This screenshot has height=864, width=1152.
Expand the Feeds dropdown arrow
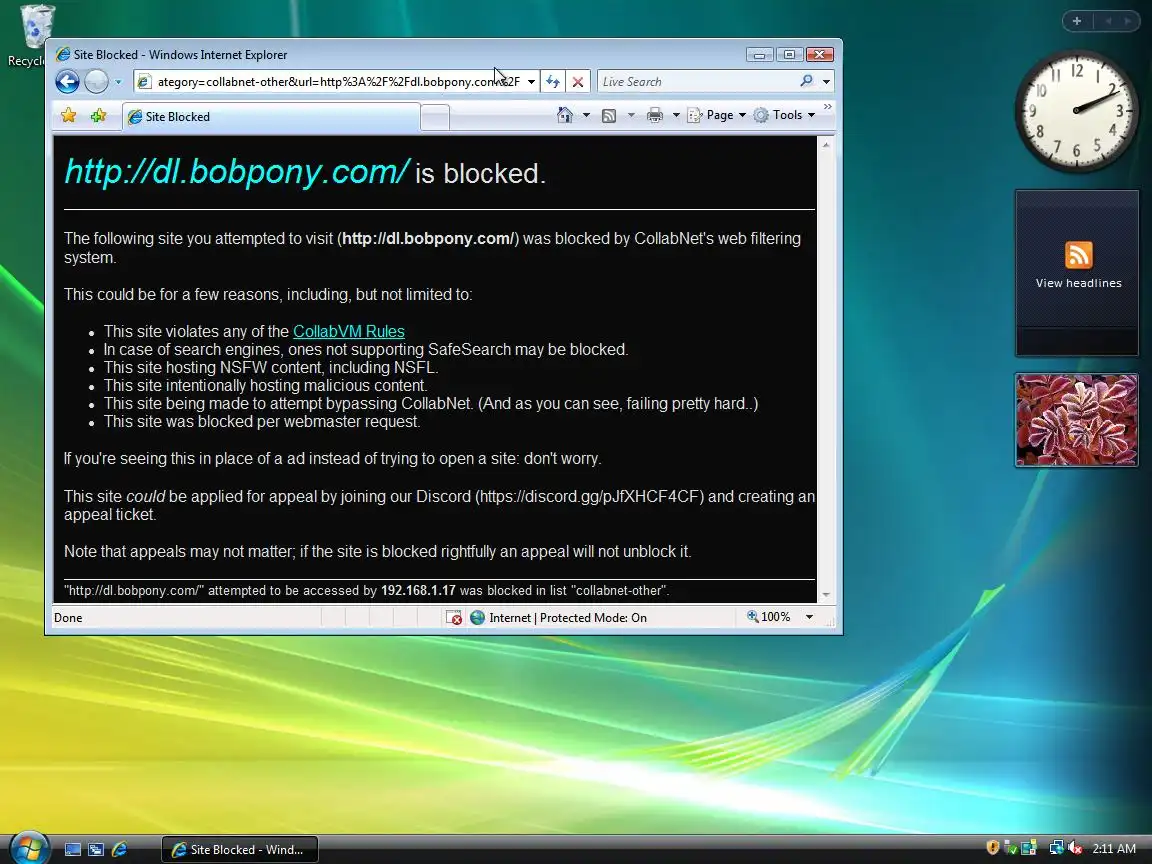click(x=631, y=115)
